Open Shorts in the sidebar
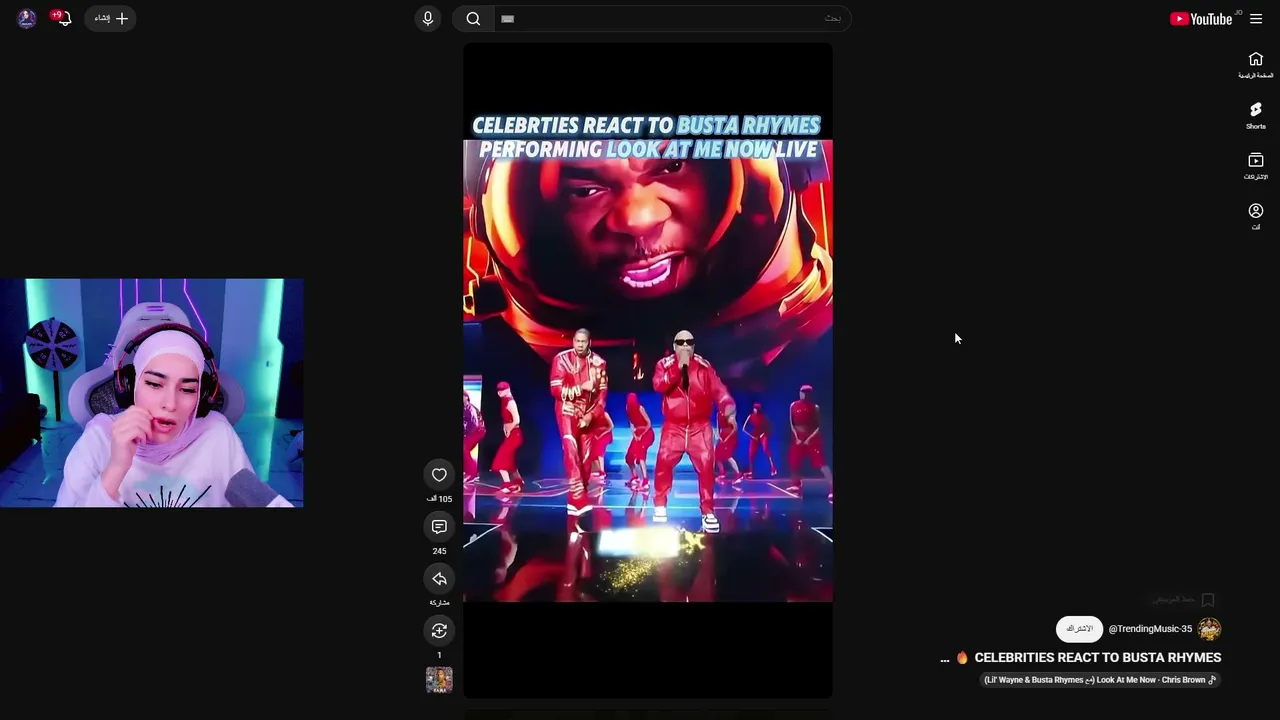Viewport: 1280px width, 720px height. (1256, 116)
